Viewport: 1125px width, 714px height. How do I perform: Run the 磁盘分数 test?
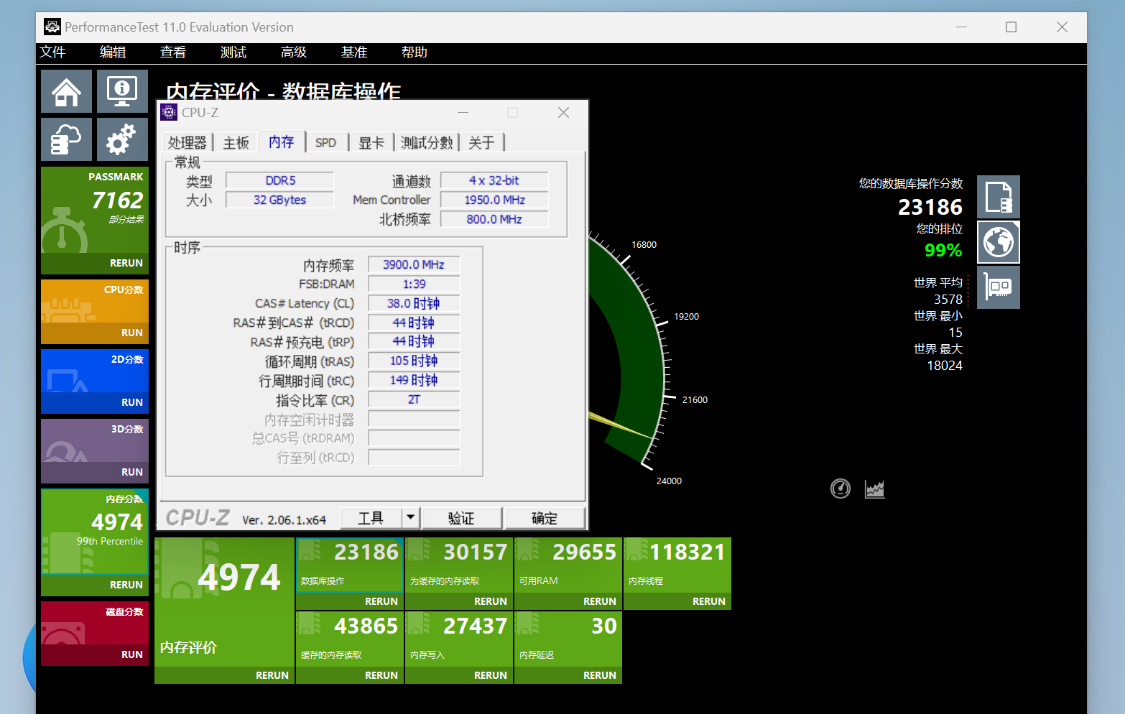pyautogui.click(x=132, y=654)
